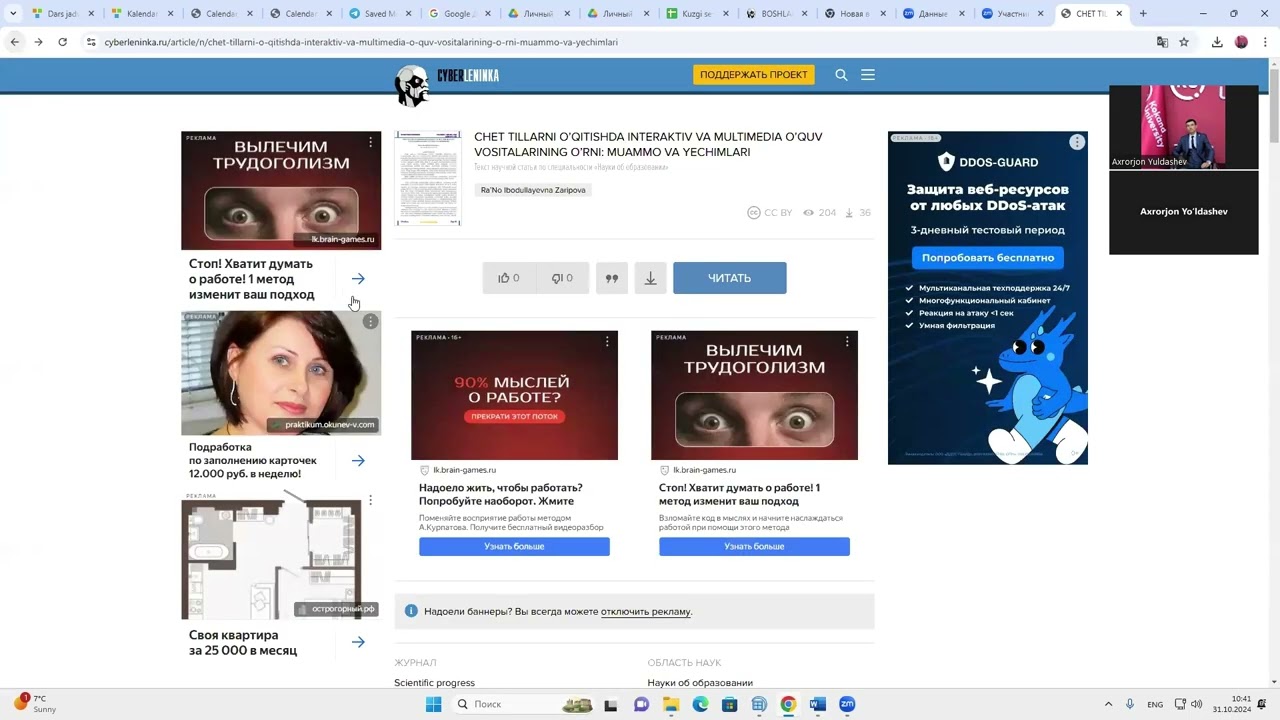Go back using browser back arrow
This screenshot has width=1280, height=720.
click(14, 42)
